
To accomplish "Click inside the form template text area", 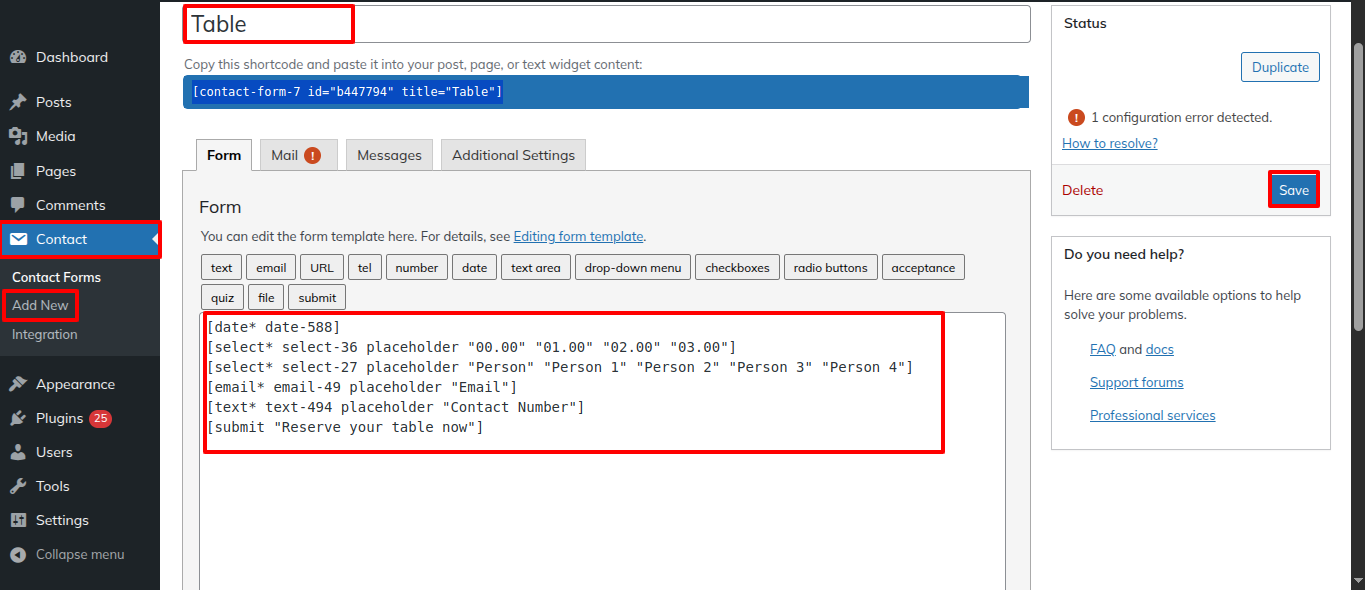I will pyautogui.click(x=602, y=450).
